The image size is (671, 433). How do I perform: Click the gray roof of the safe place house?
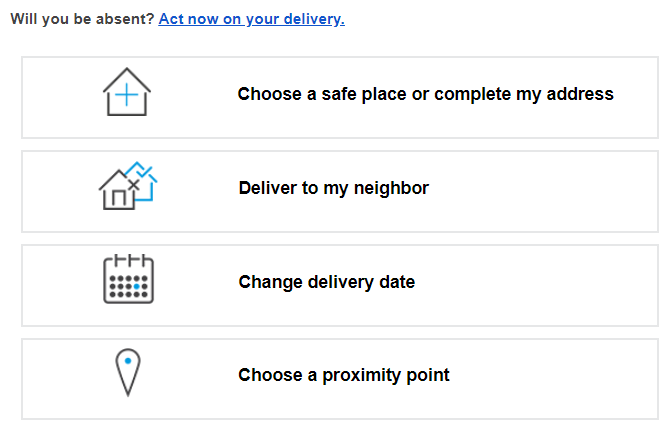click(127, 80)
